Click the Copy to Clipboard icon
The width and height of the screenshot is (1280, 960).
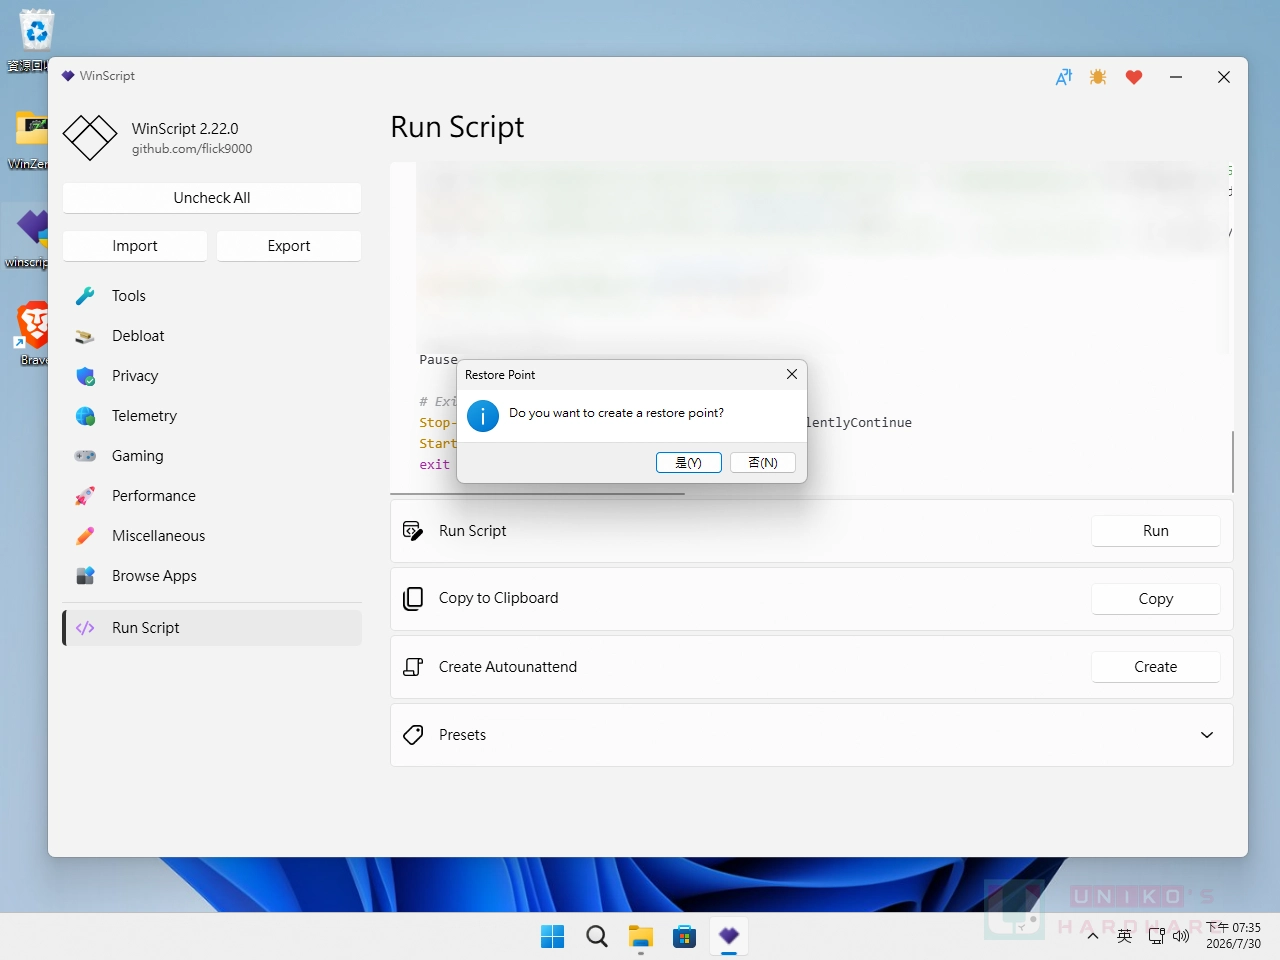coord(413,598)
